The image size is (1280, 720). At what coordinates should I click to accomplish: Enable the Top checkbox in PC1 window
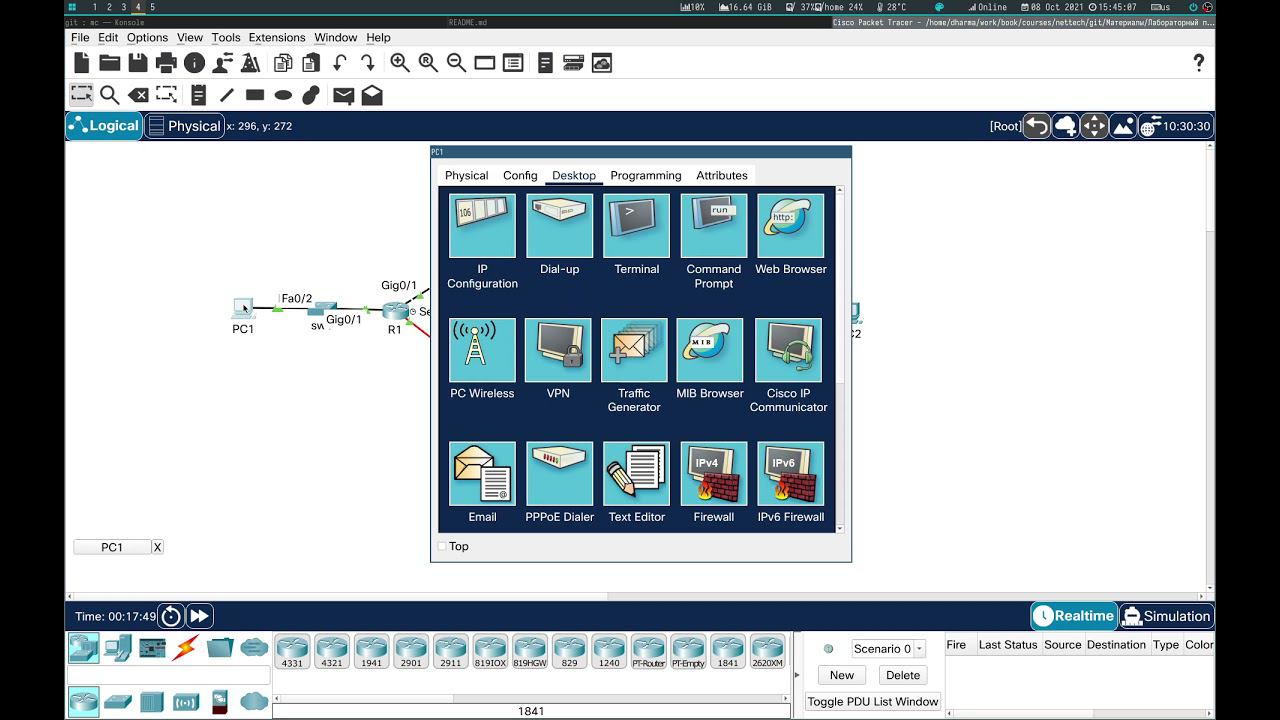point(442,546)
